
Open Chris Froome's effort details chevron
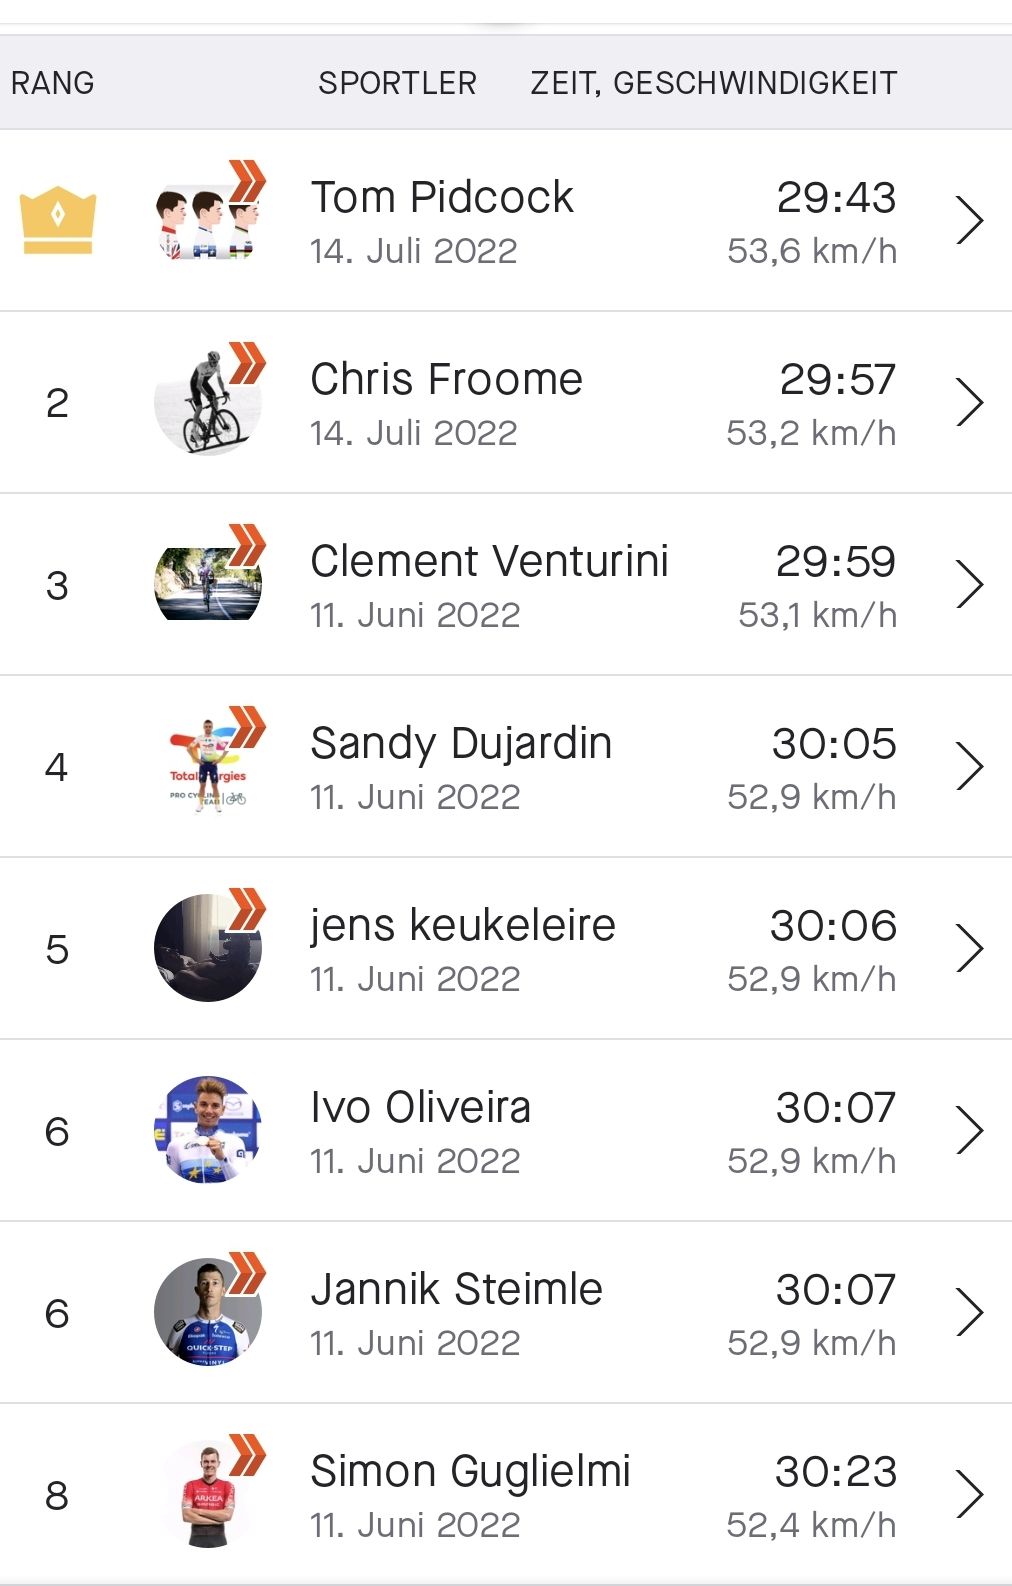point(969,403)
